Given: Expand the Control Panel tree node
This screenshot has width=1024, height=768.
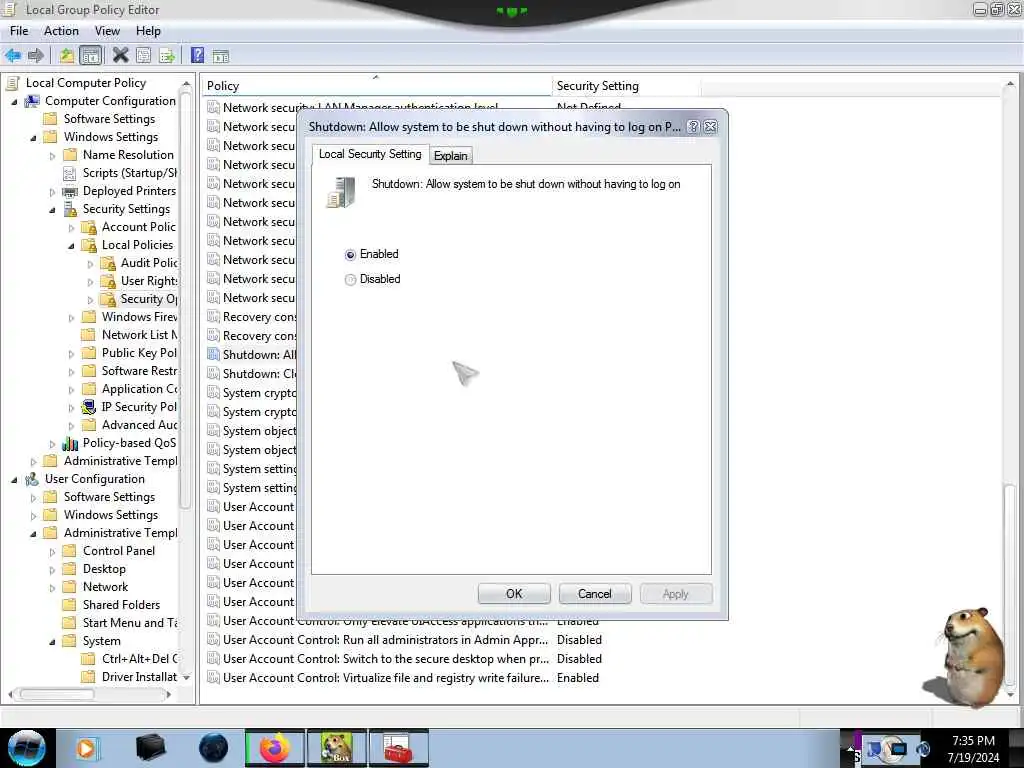Looking at the screenshot, I should point(52,552).
